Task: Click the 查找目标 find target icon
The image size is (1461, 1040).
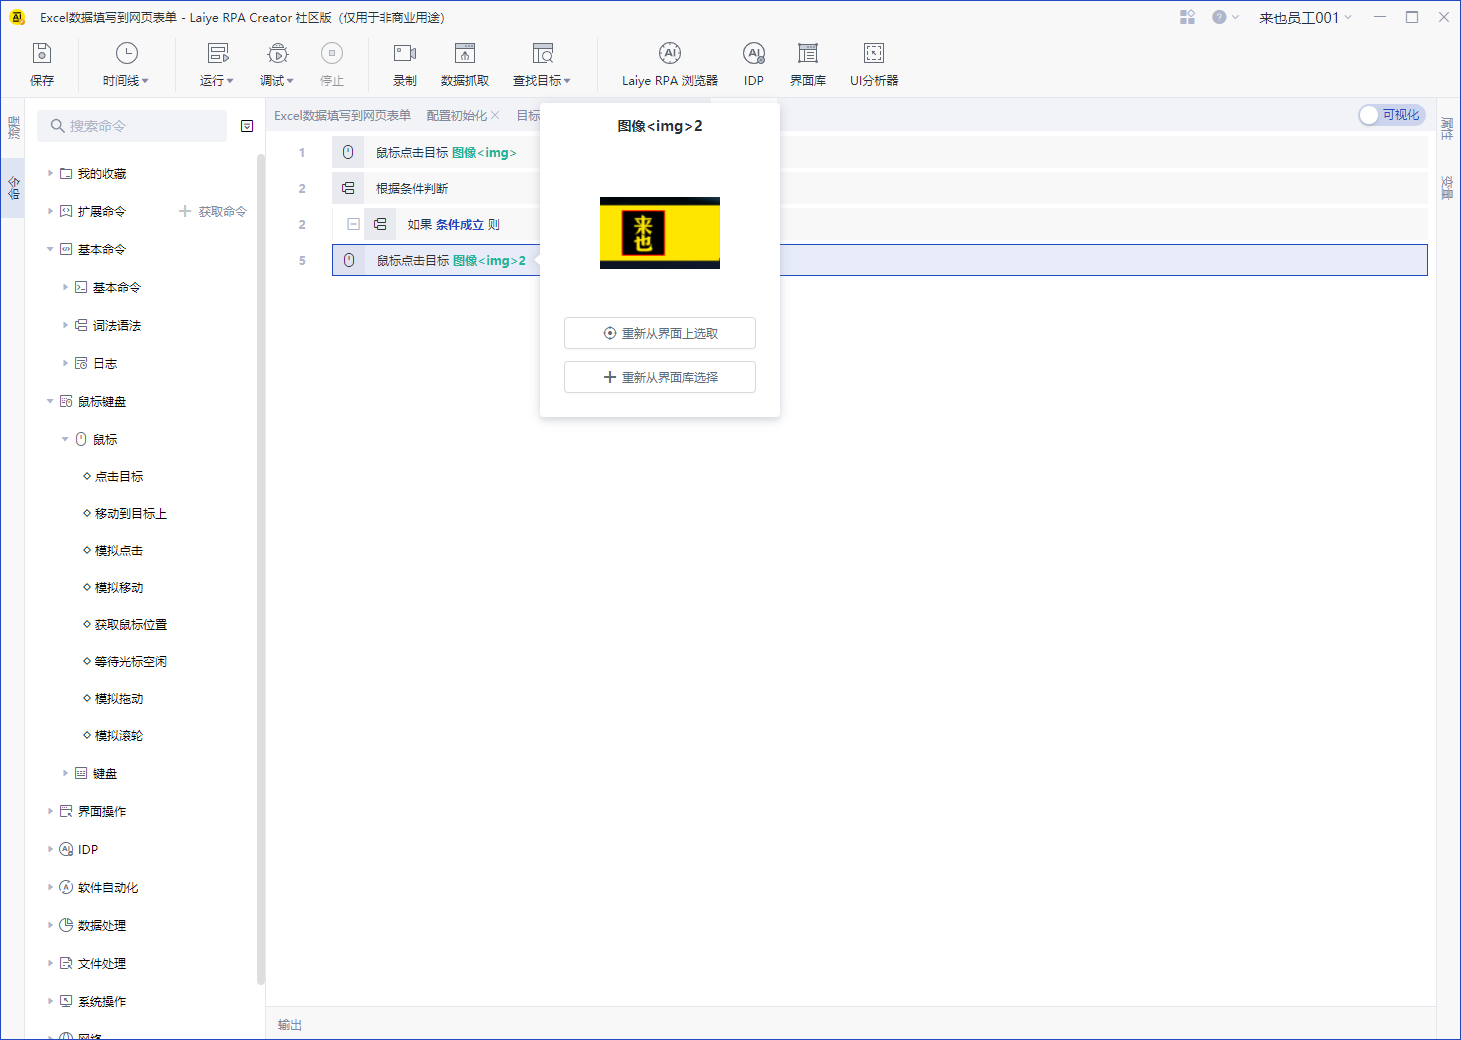Action: tap(542, 53)
